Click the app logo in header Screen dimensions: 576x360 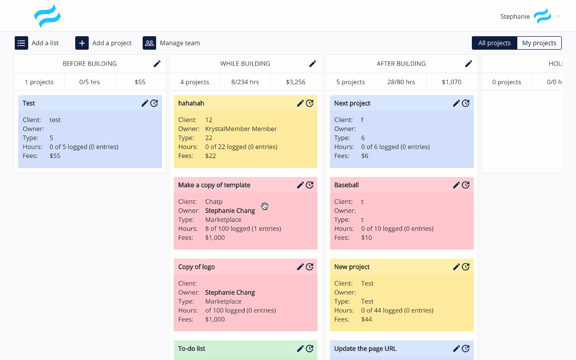47,16
